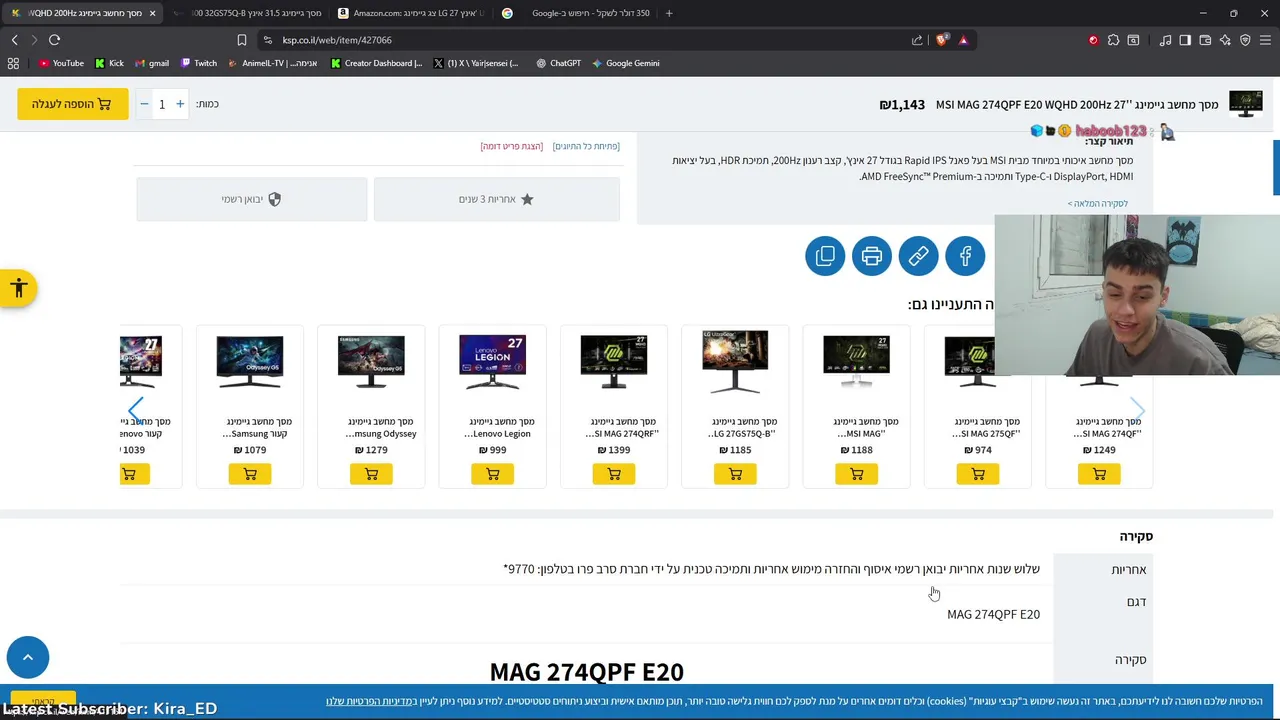Open the לסקירה המלאה full review link
Screen dimensions: 1280x720
[1097, 203]
